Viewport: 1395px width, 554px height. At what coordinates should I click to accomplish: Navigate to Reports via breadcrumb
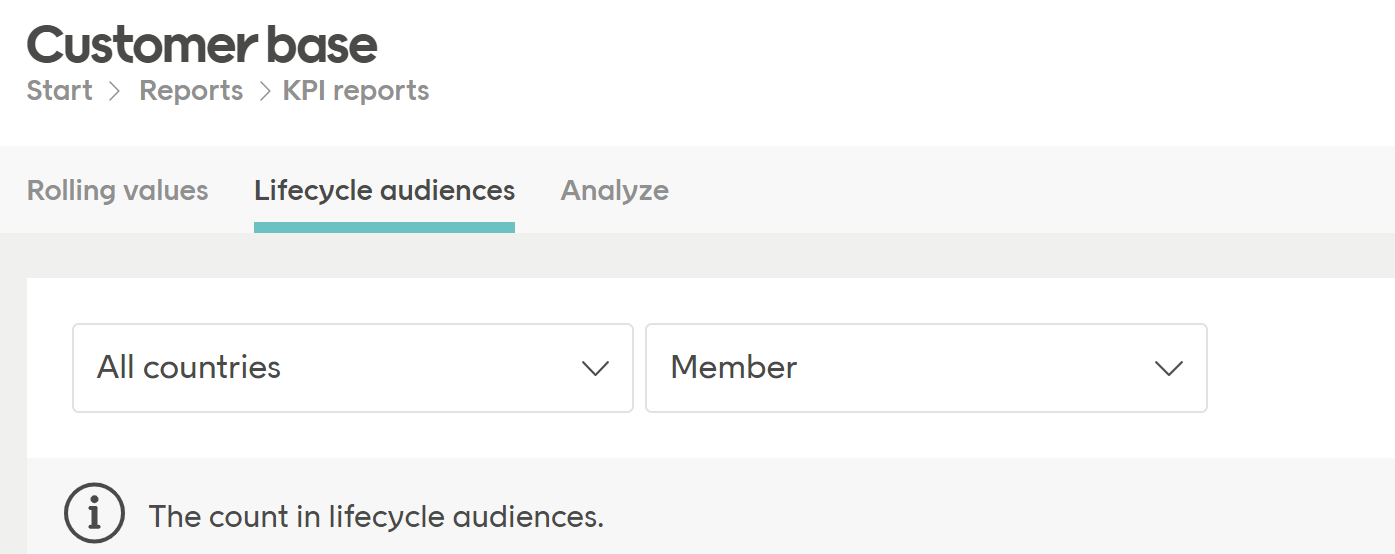click(x=191, y=91)
